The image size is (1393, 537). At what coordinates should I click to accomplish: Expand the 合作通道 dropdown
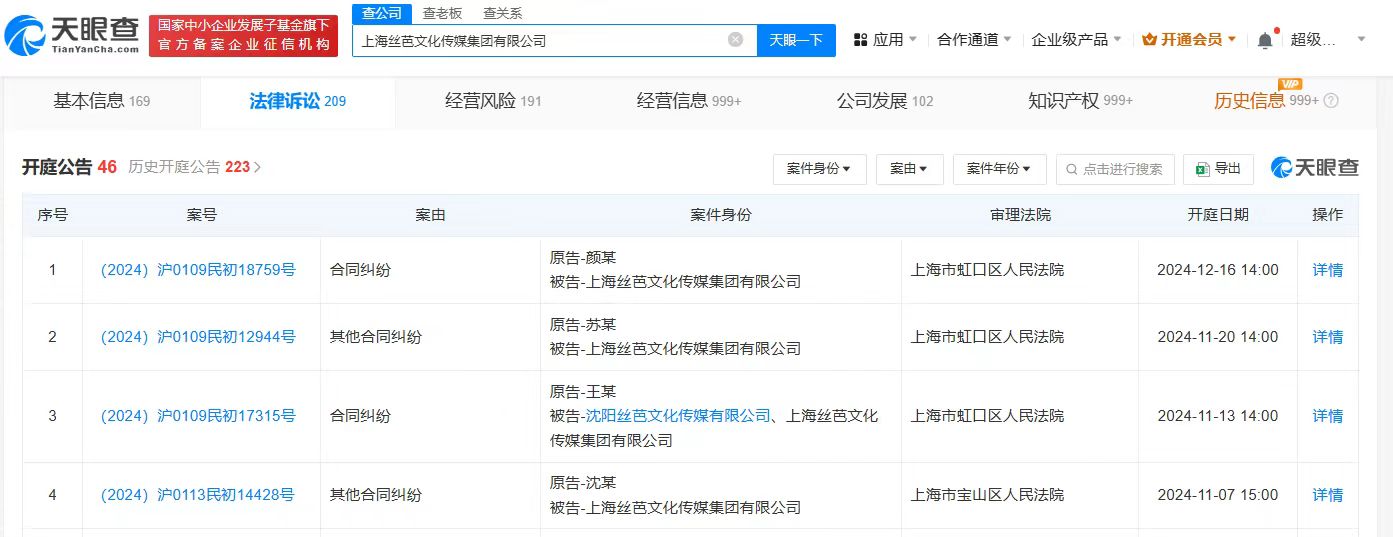pos(974,40)
